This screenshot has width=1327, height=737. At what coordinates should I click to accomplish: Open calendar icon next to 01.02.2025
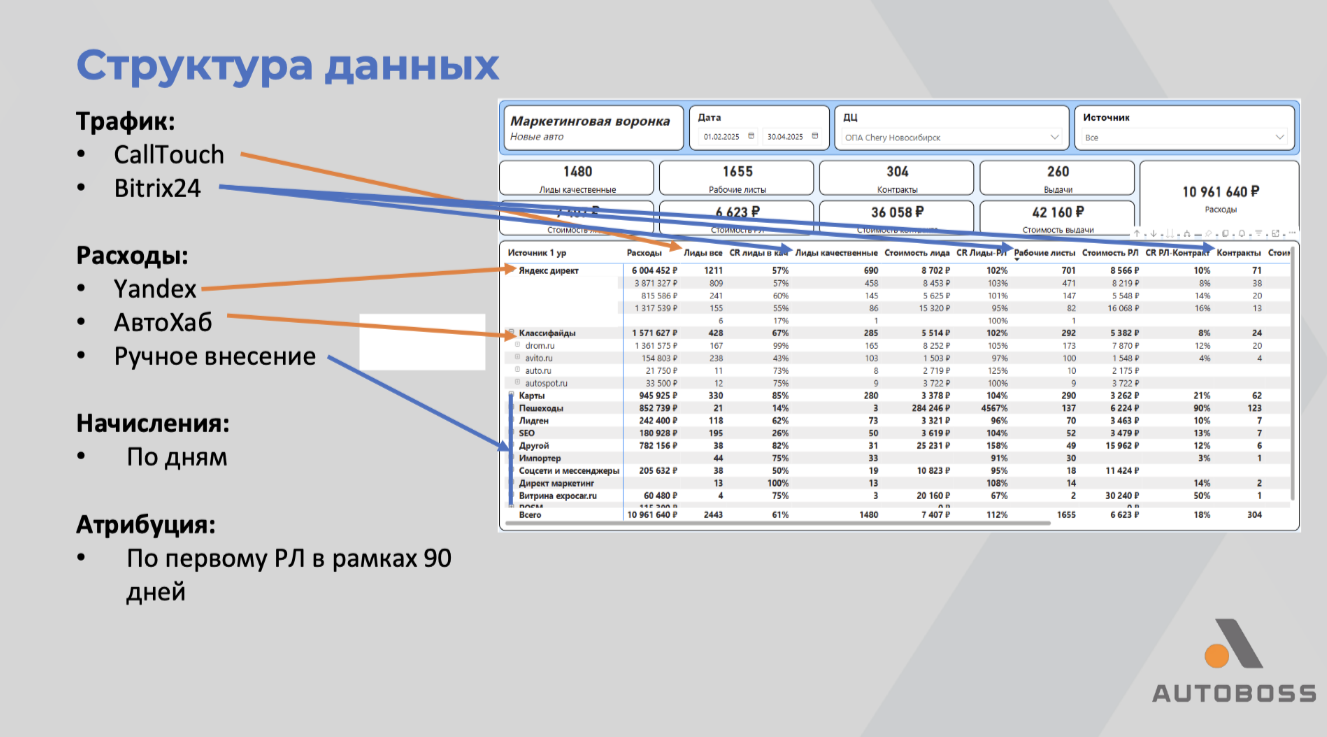751,137
